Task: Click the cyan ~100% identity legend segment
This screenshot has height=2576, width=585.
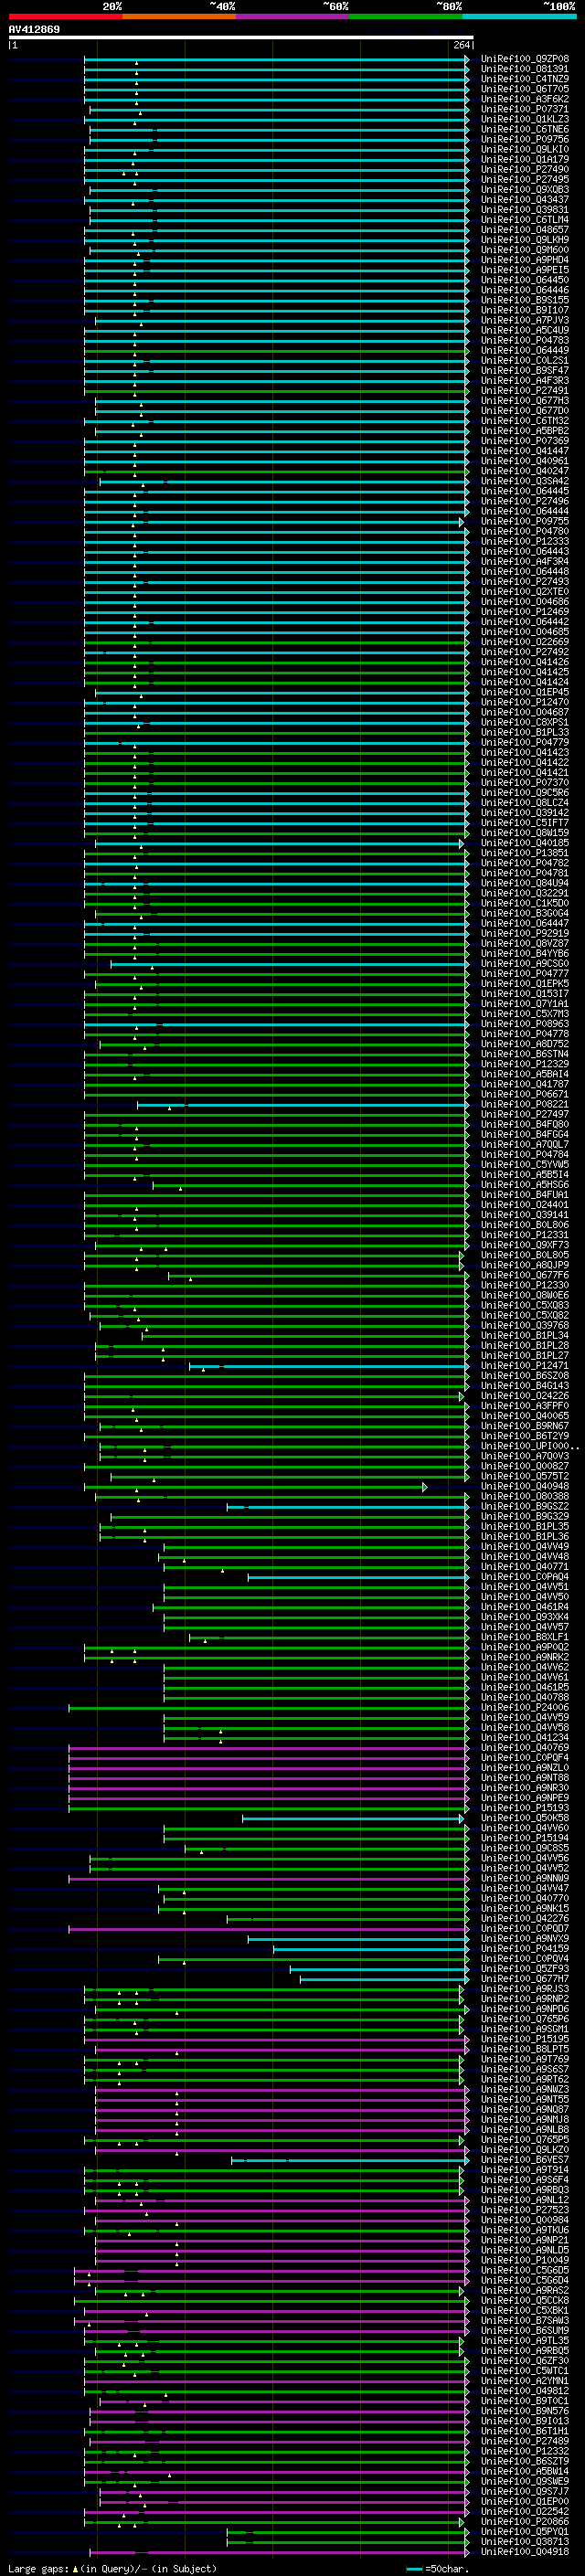Action: [519, 16]
